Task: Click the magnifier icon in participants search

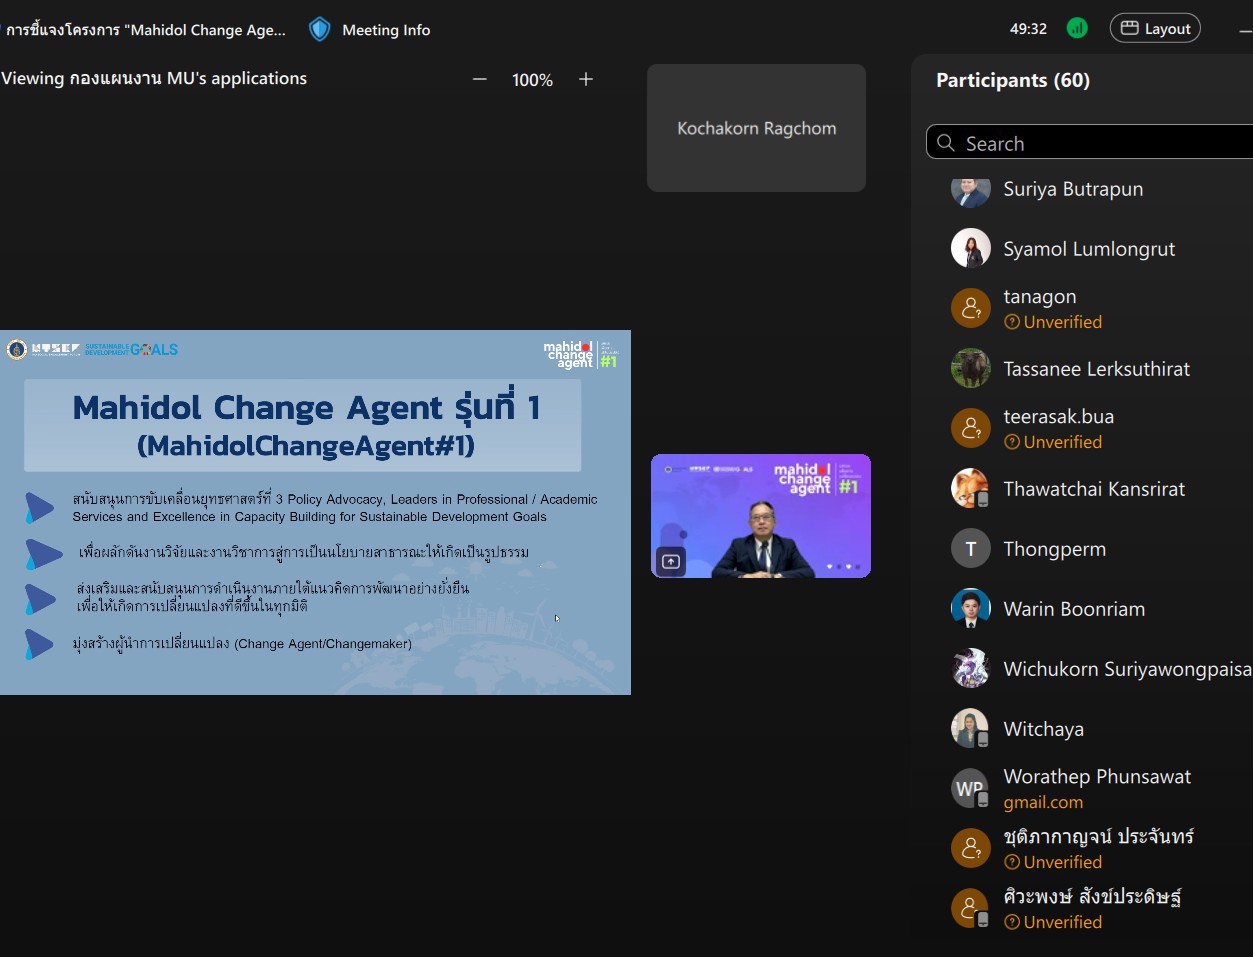Action: pos(946,143)
